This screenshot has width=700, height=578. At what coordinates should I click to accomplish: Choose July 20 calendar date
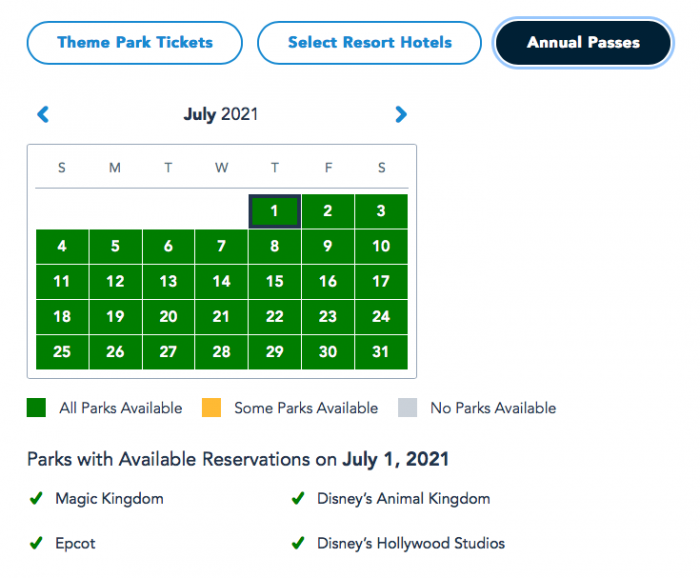click(x=168, y=317)
